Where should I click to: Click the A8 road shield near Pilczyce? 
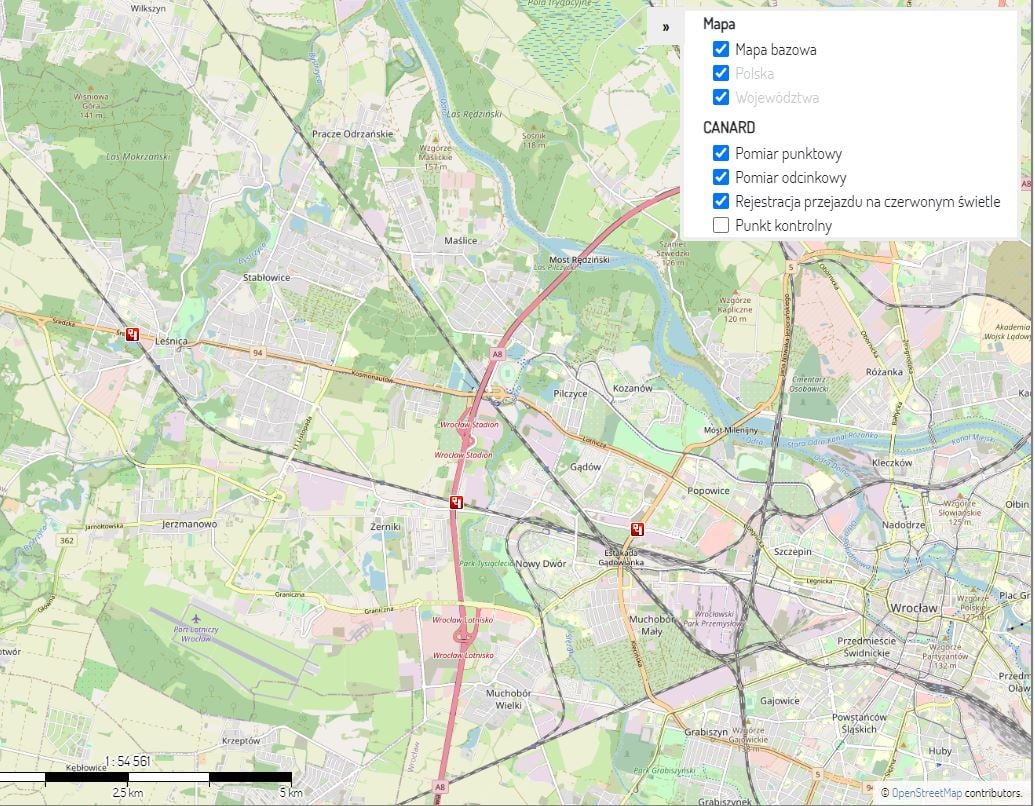click(497, 354)
